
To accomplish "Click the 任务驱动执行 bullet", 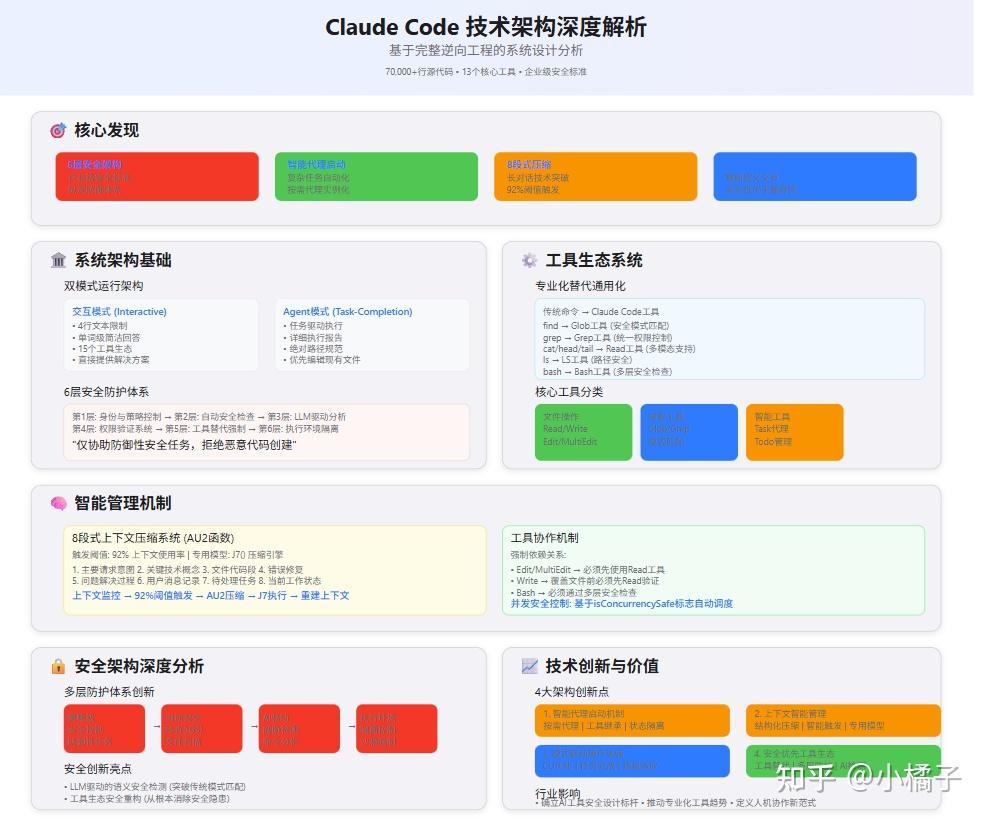I will coord(313,325).
